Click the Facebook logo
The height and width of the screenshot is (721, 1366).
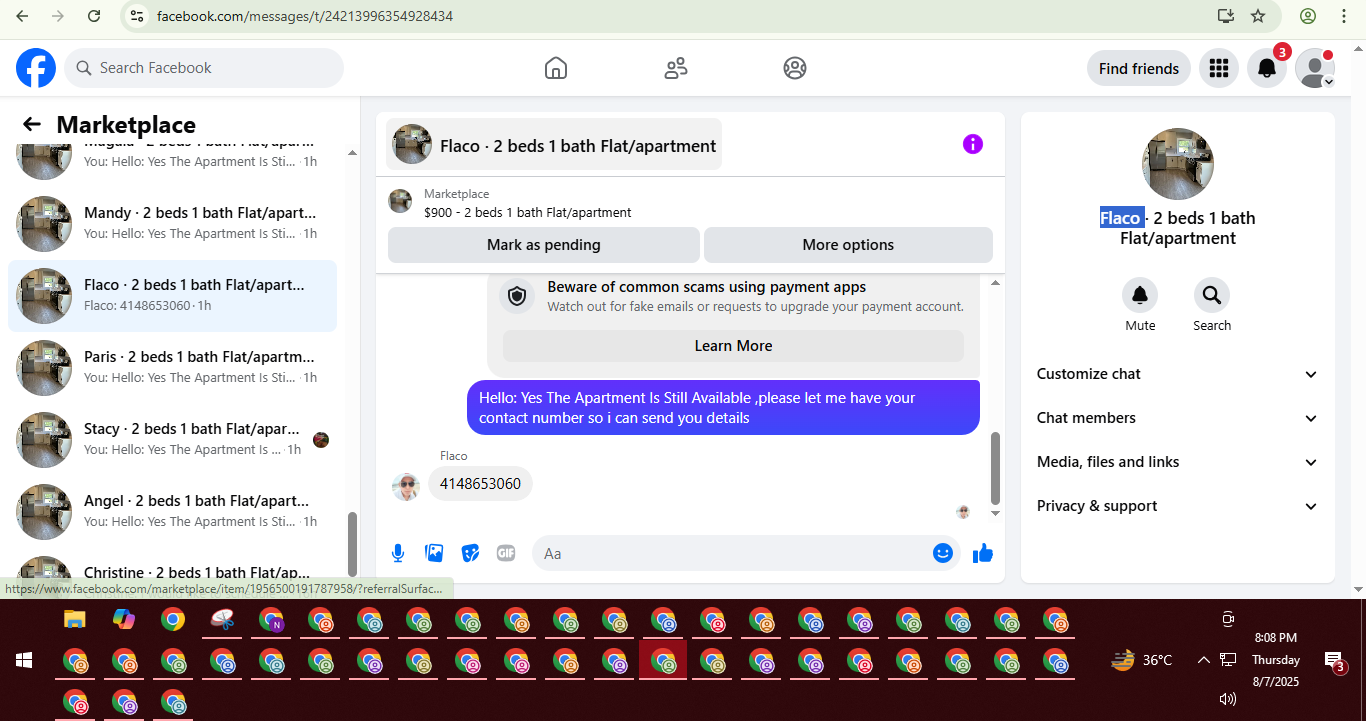coord(36,68)
